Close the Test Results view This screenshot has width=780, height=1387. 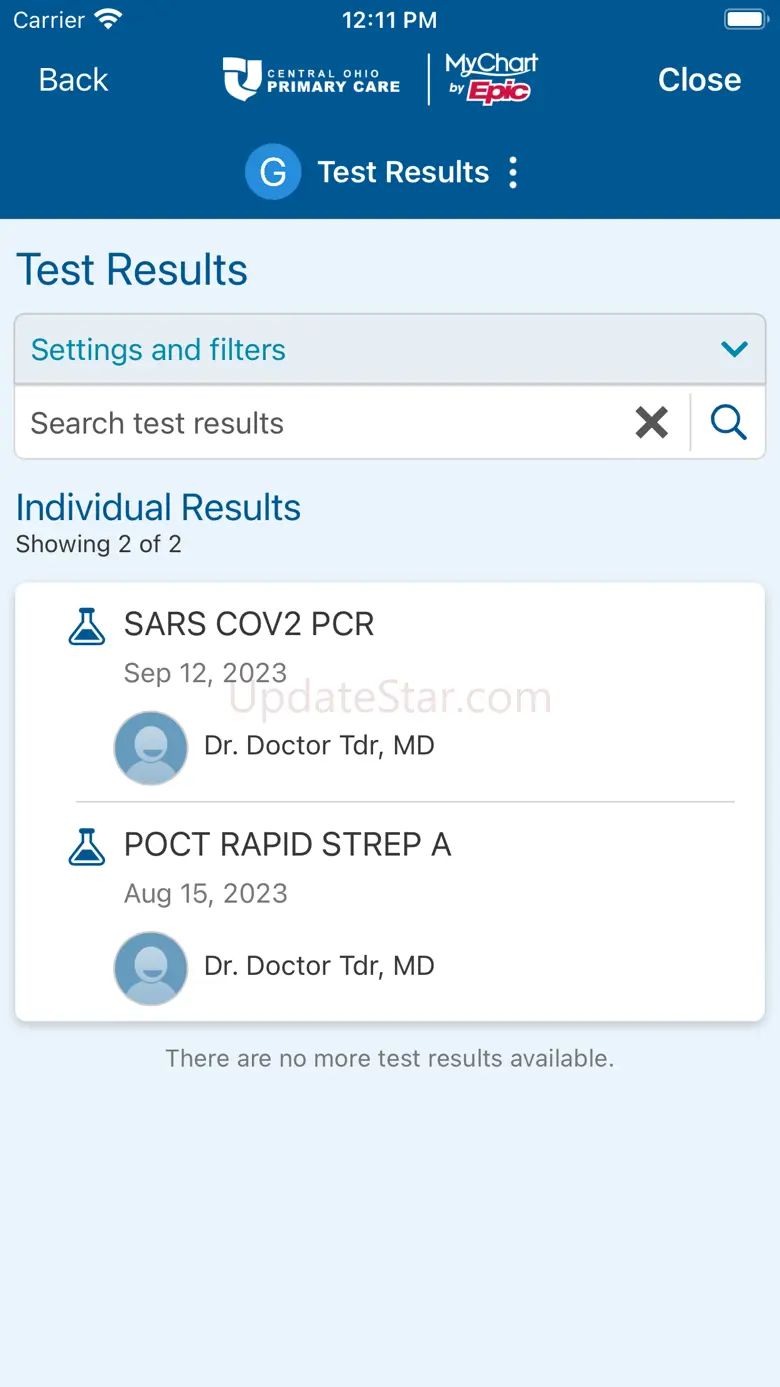(699, 80)
